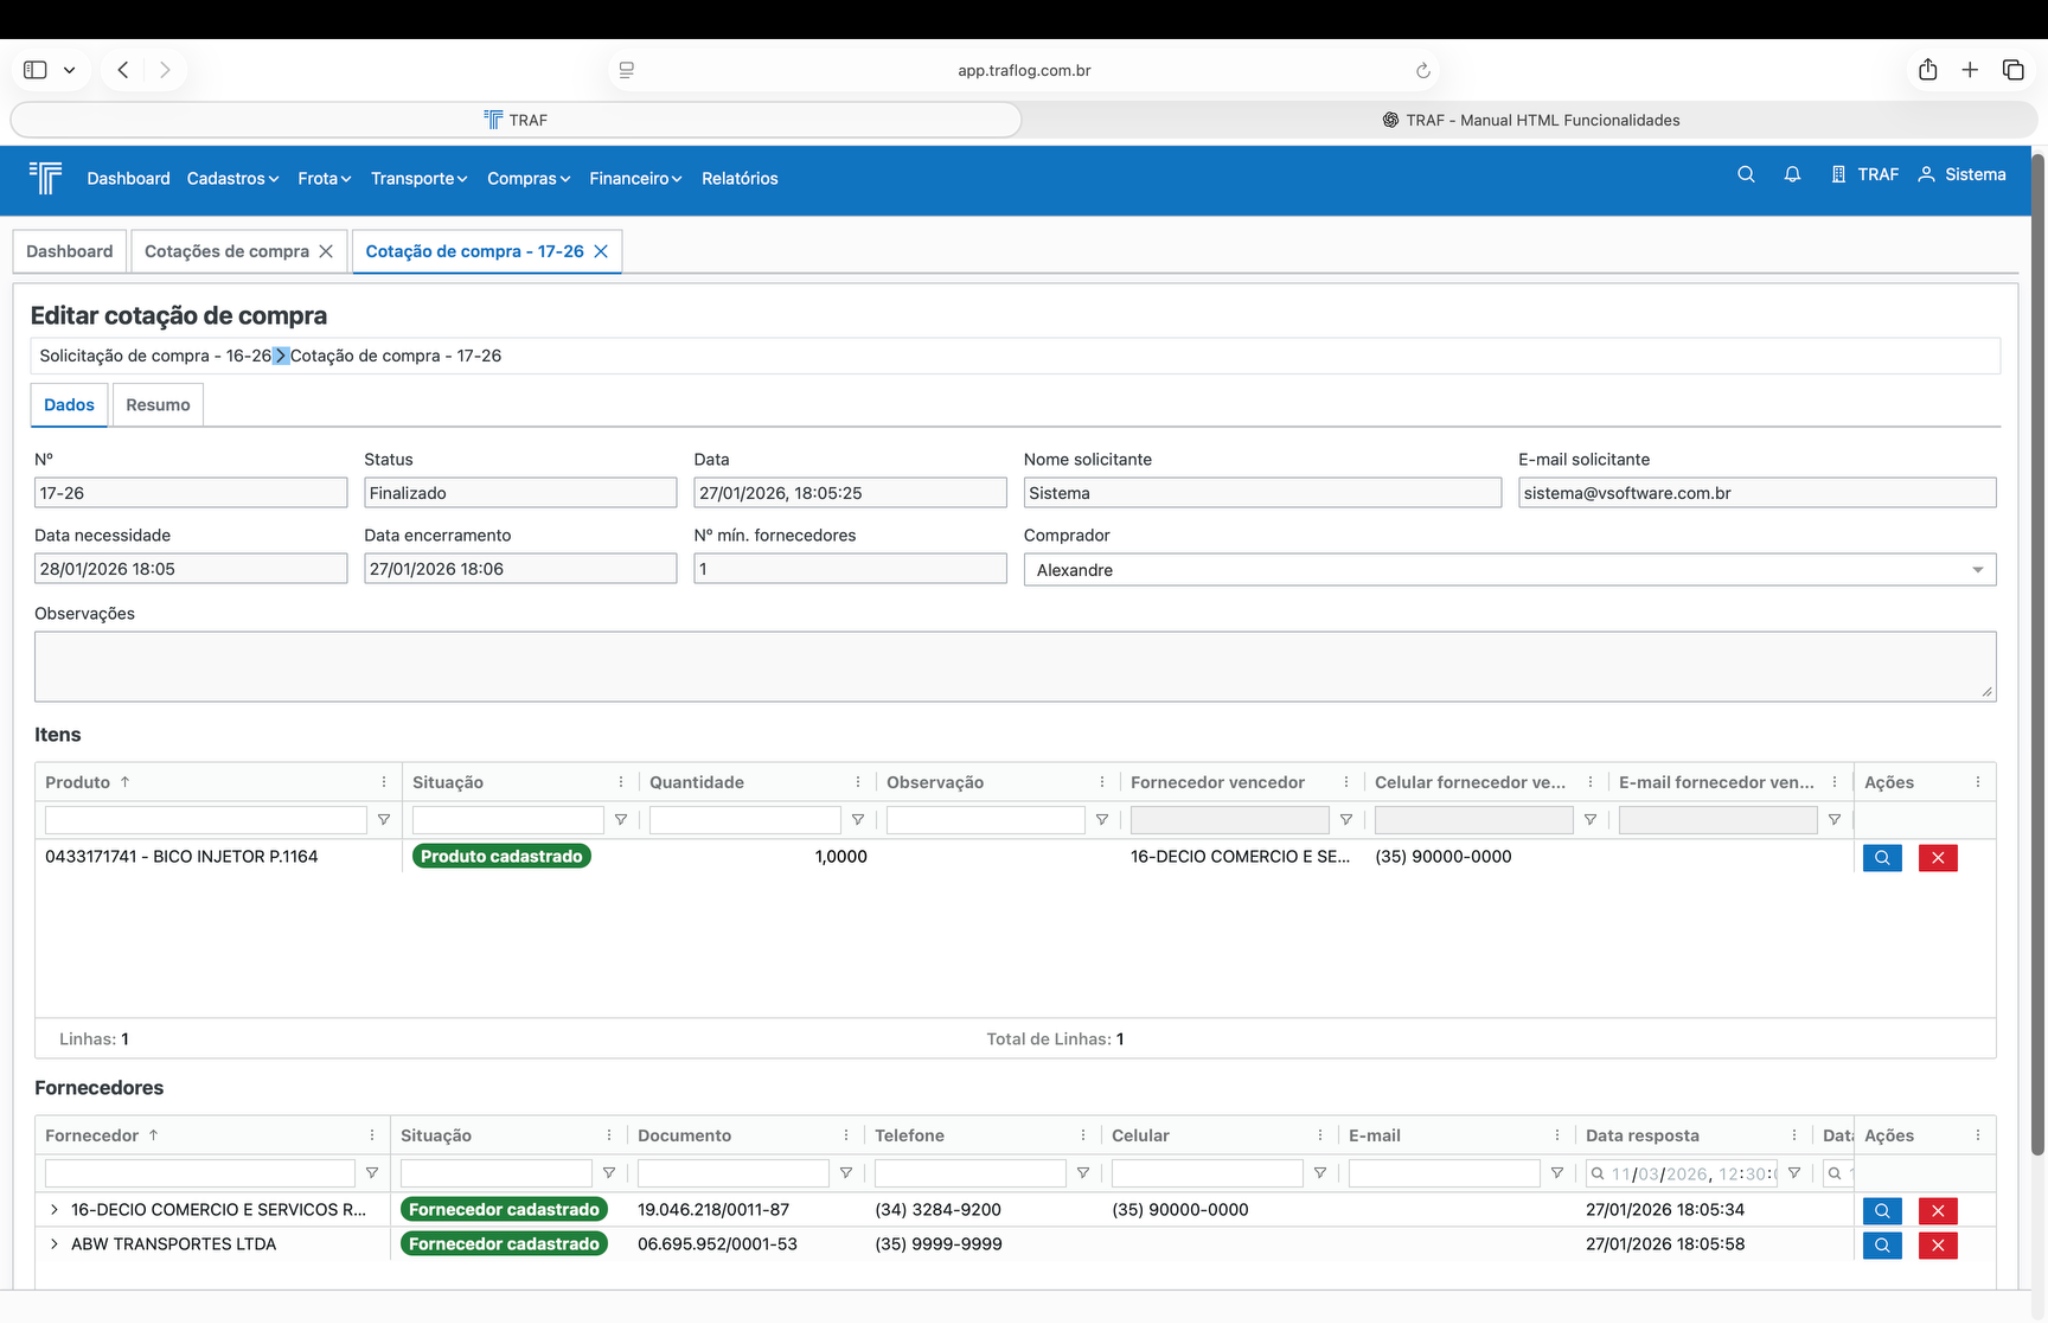
Task: Click Safari share icon
Action: (x=1927, y=70)
